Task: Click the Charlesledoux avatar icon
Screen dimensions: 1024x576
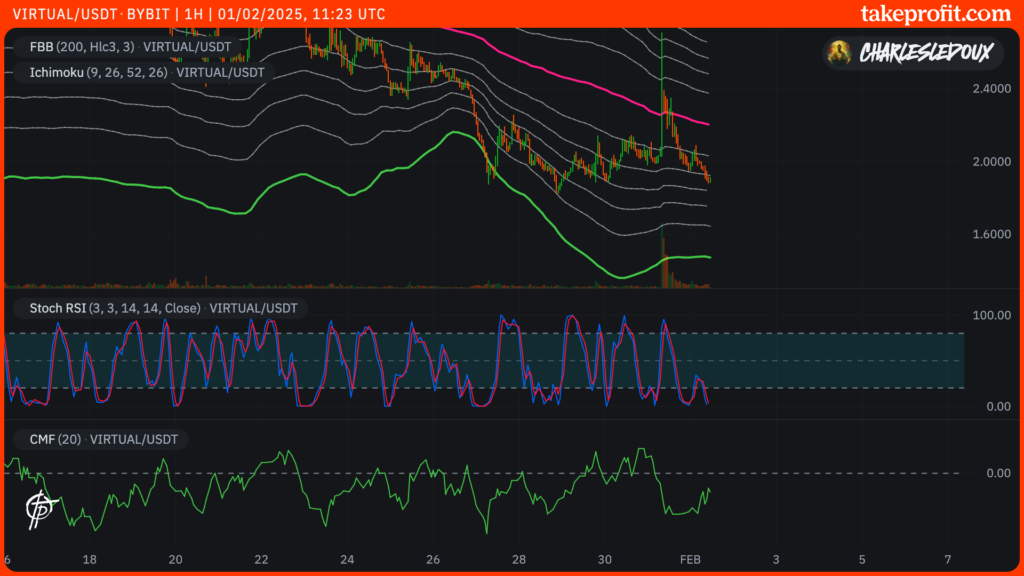Action: [843, 53]
